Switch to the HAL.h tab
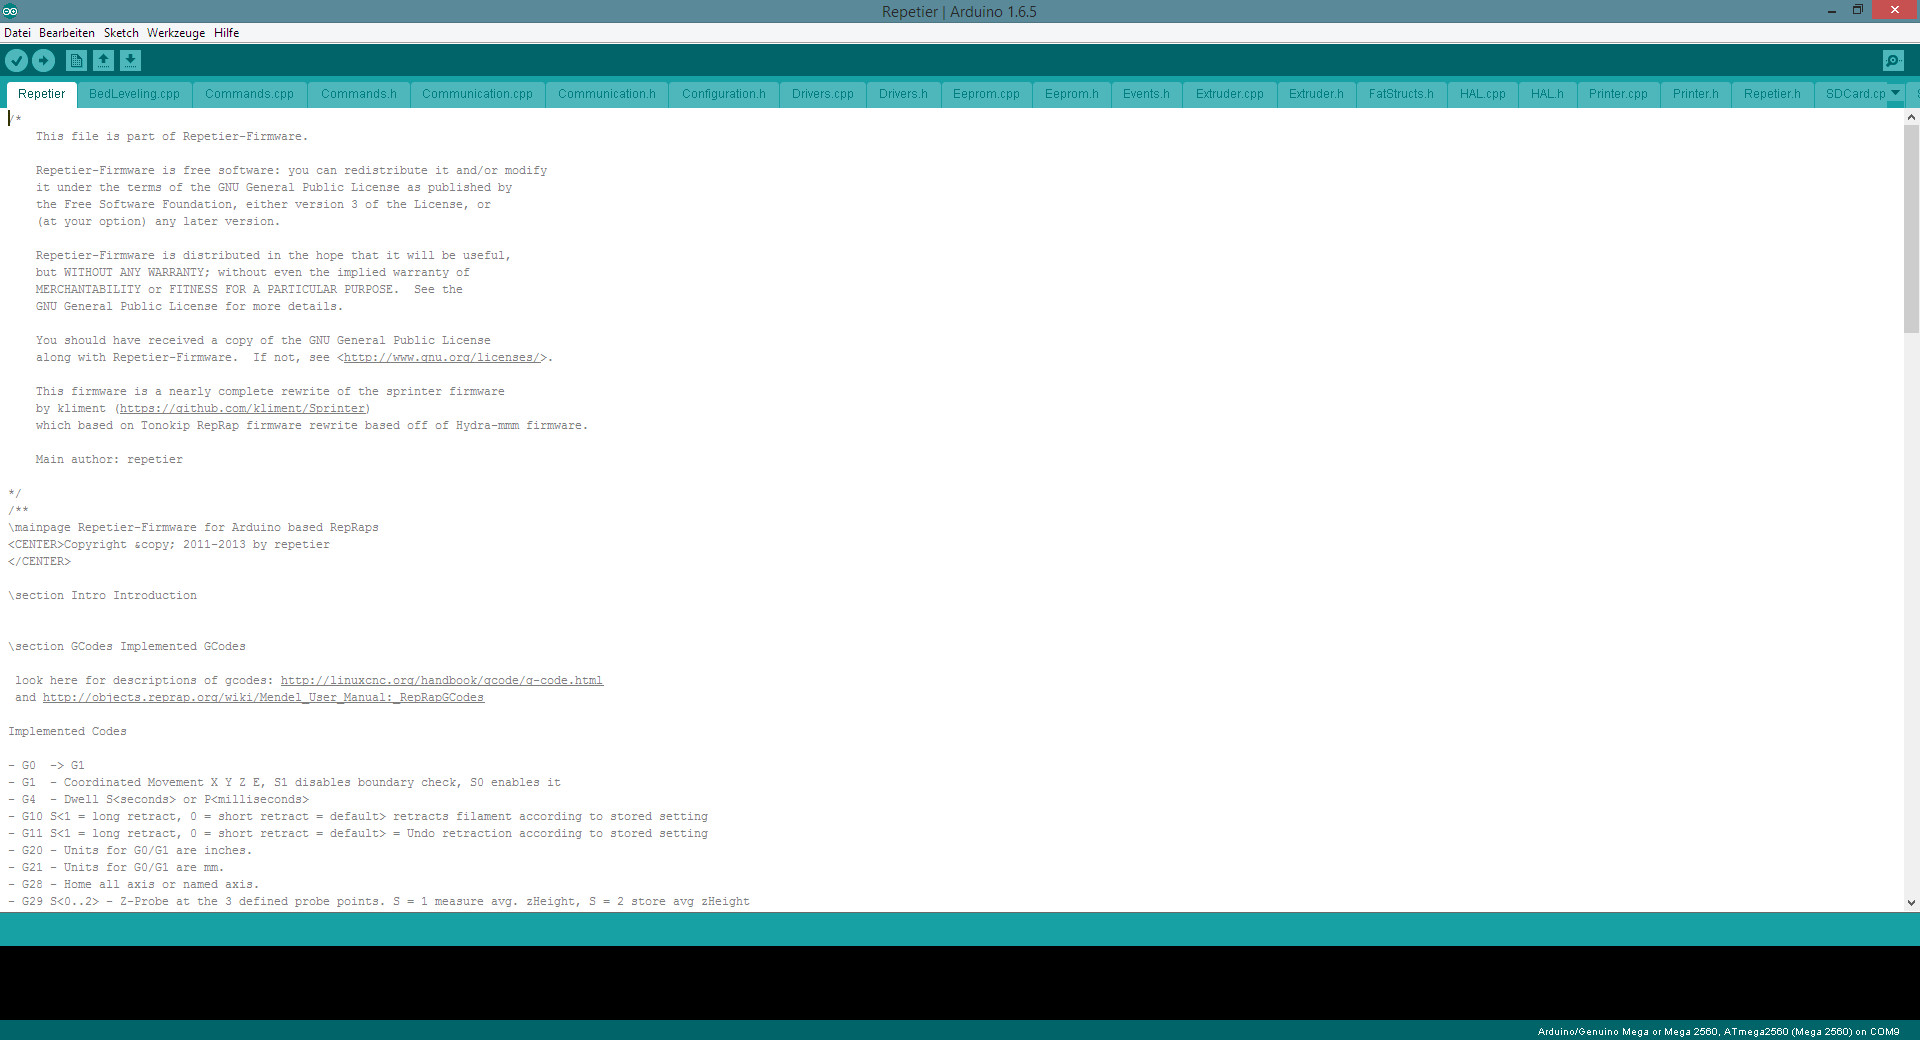Image resolution: width=1920 pixels, height=1040 pixels. (x=1547, y=94)
